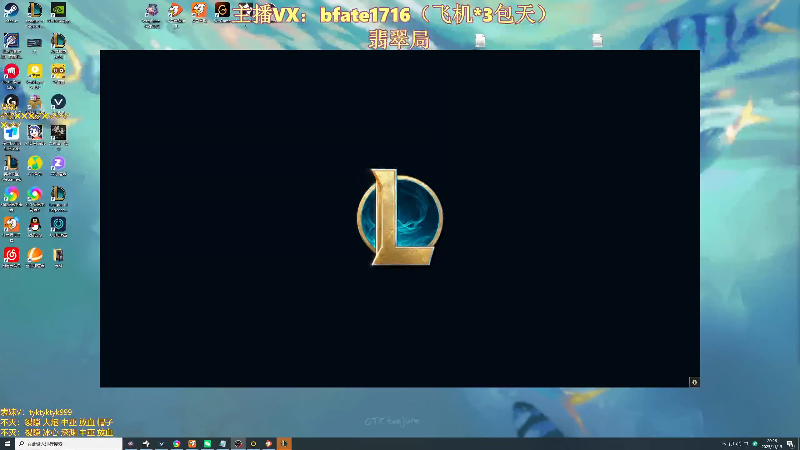Open the teal circular app desktop icon
Screen dimensions: 800x450
pos(58,224)
